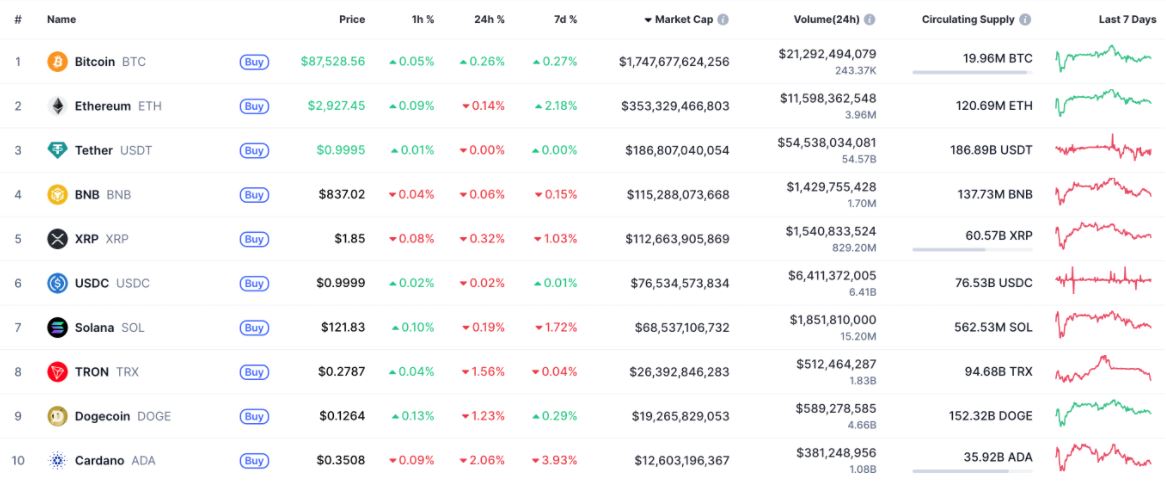Sort by the 24h % column header
This screenshot has height=481, width=1166.
coord(489,19)
